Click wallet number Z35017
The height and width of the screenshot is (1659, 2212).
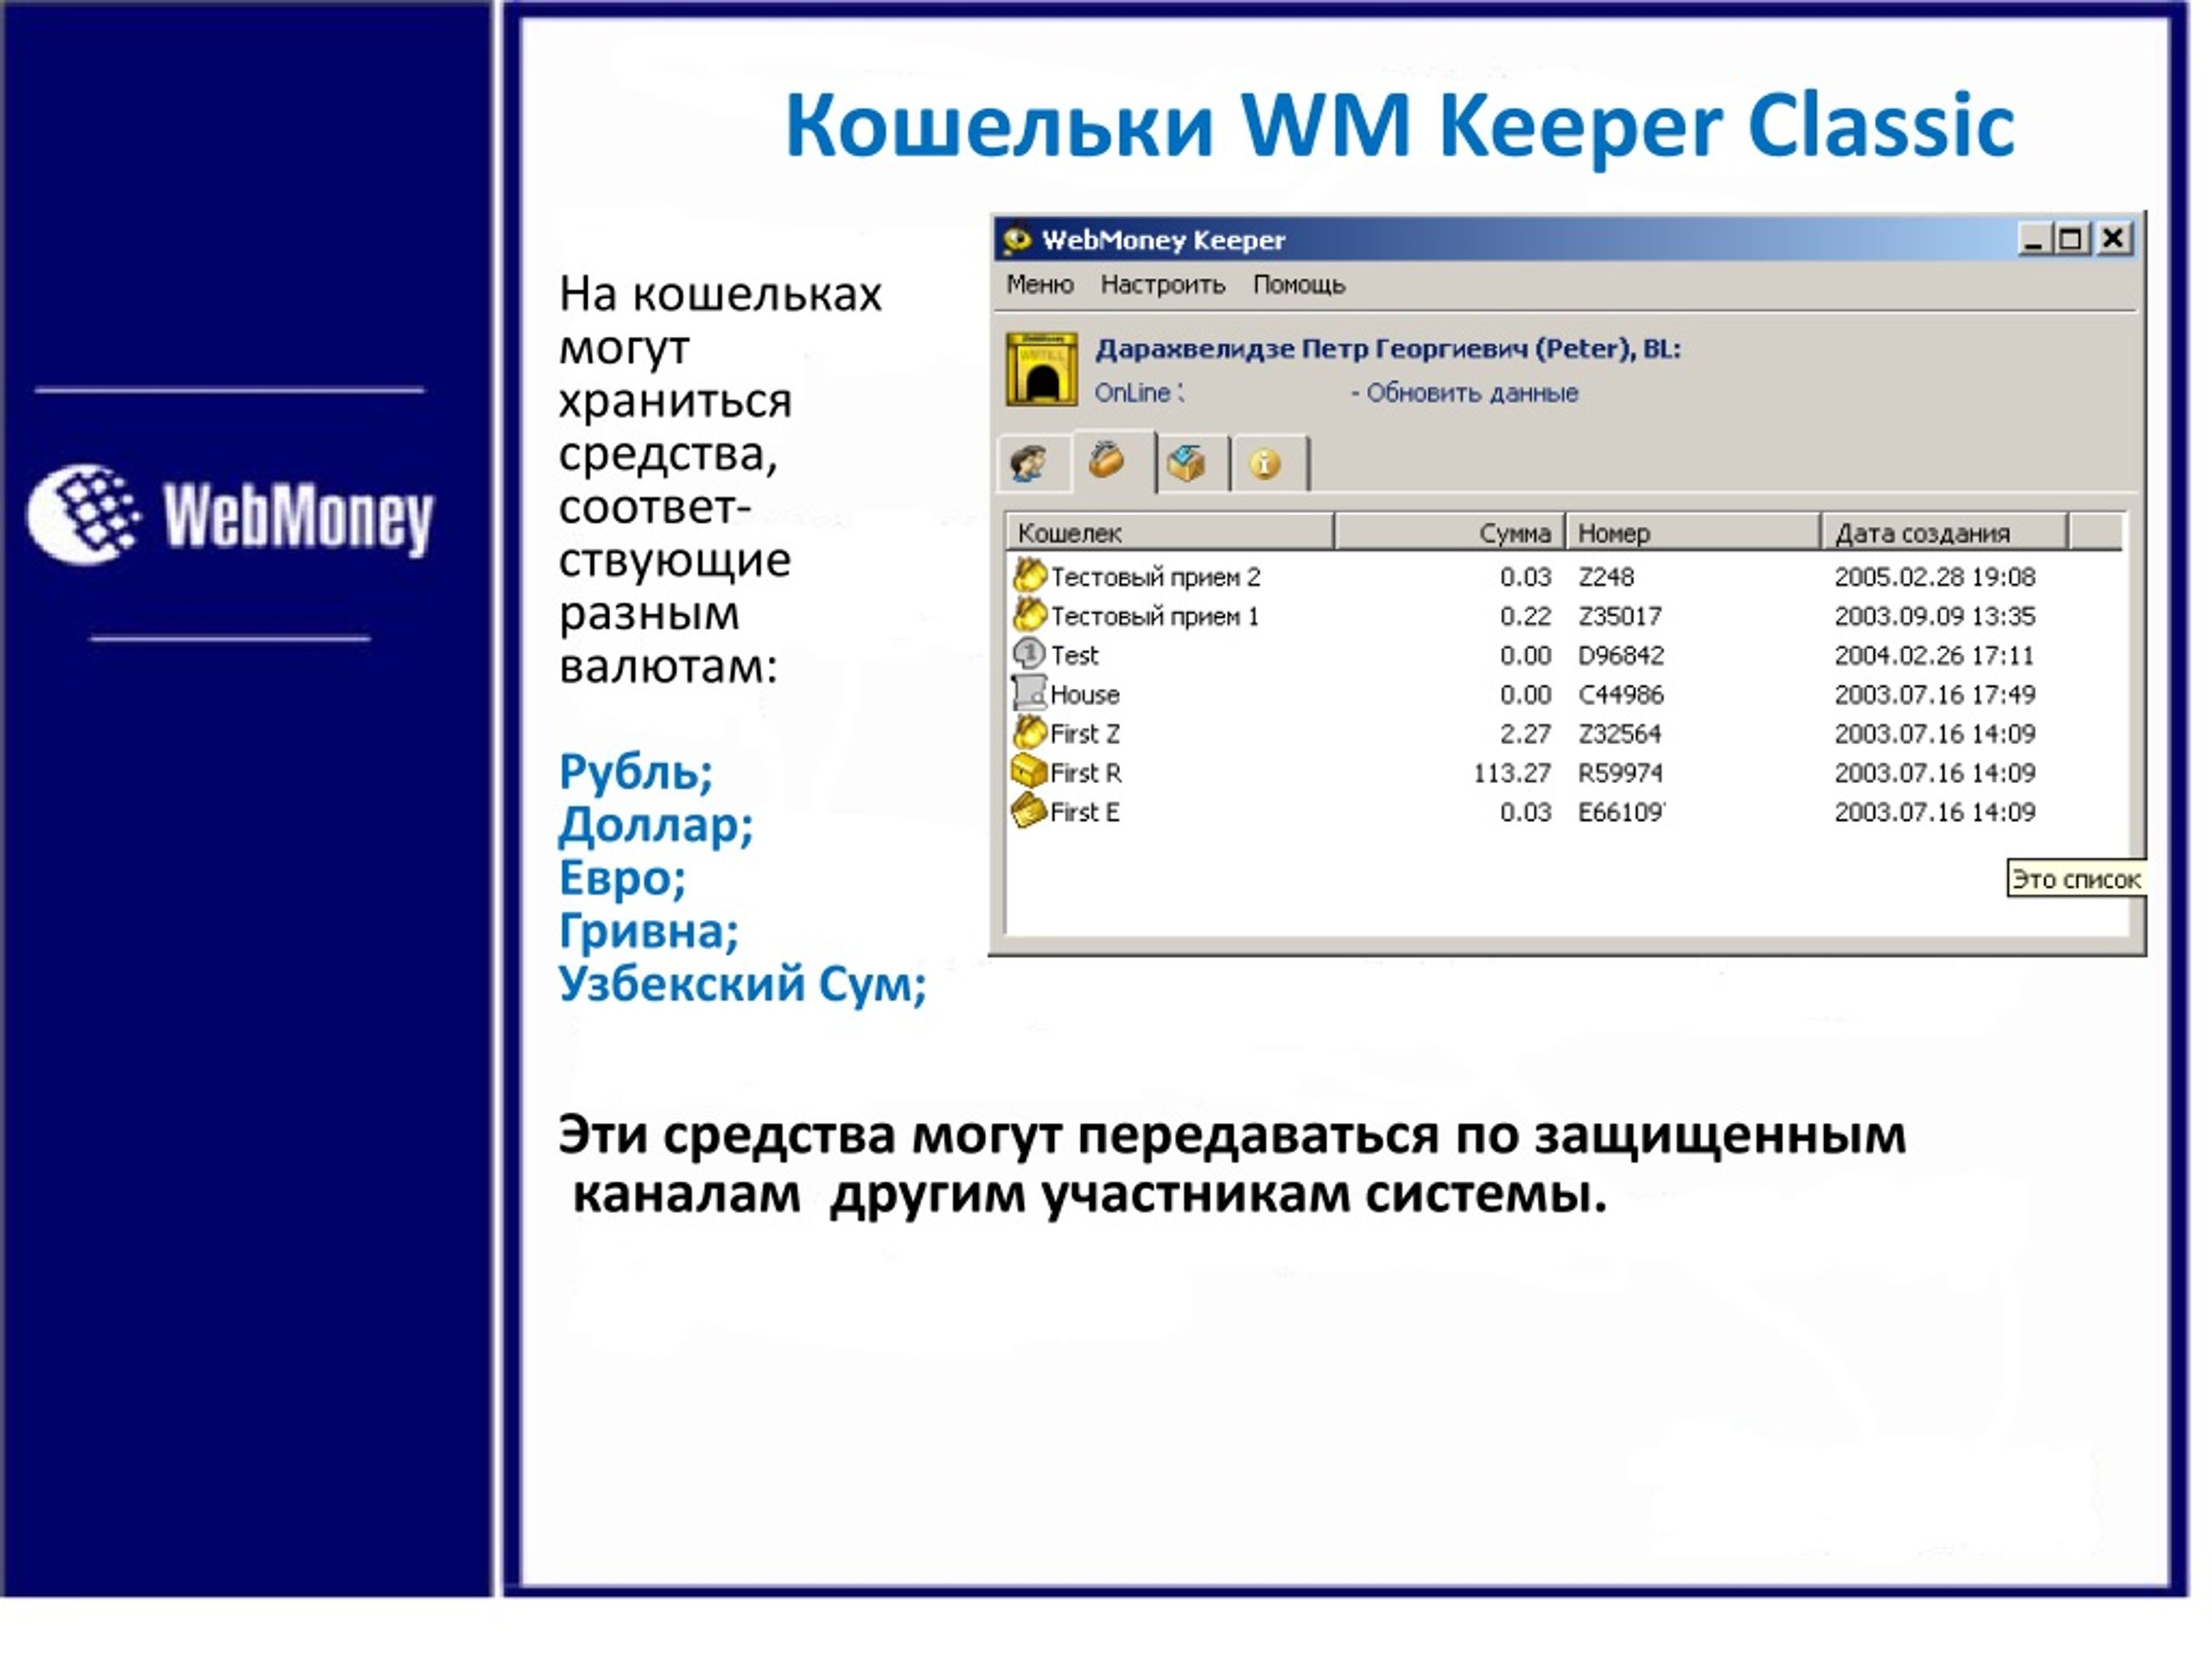1619,616
